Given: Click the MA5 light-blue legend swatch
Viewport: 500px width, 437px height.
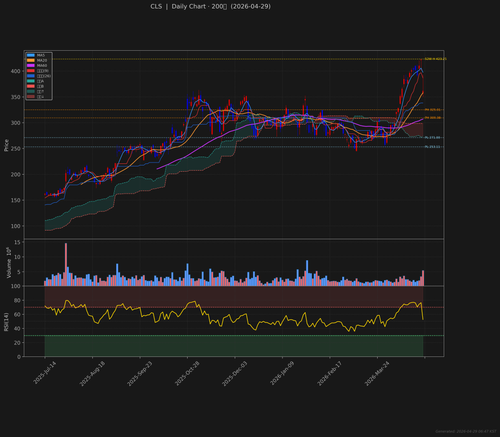Looking at the screenshot, I should coord(31,55).
